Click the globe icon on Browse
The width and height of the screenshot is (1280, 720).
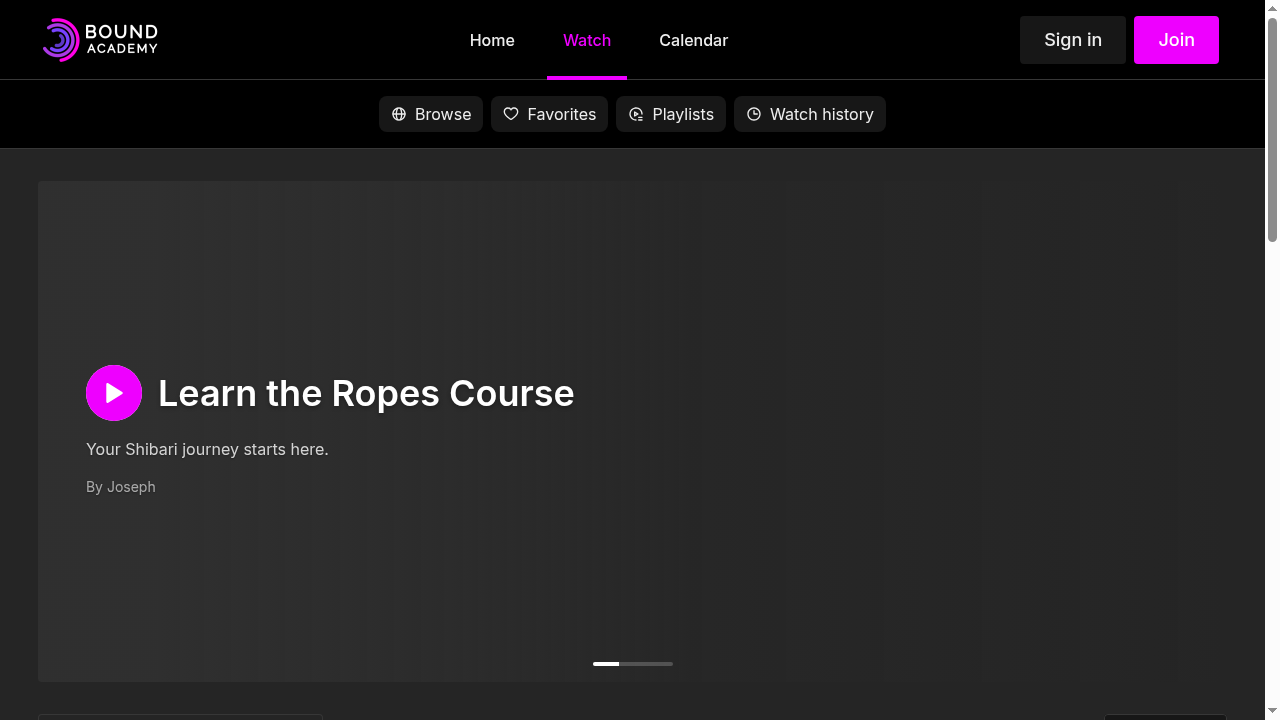click(399, 114)
